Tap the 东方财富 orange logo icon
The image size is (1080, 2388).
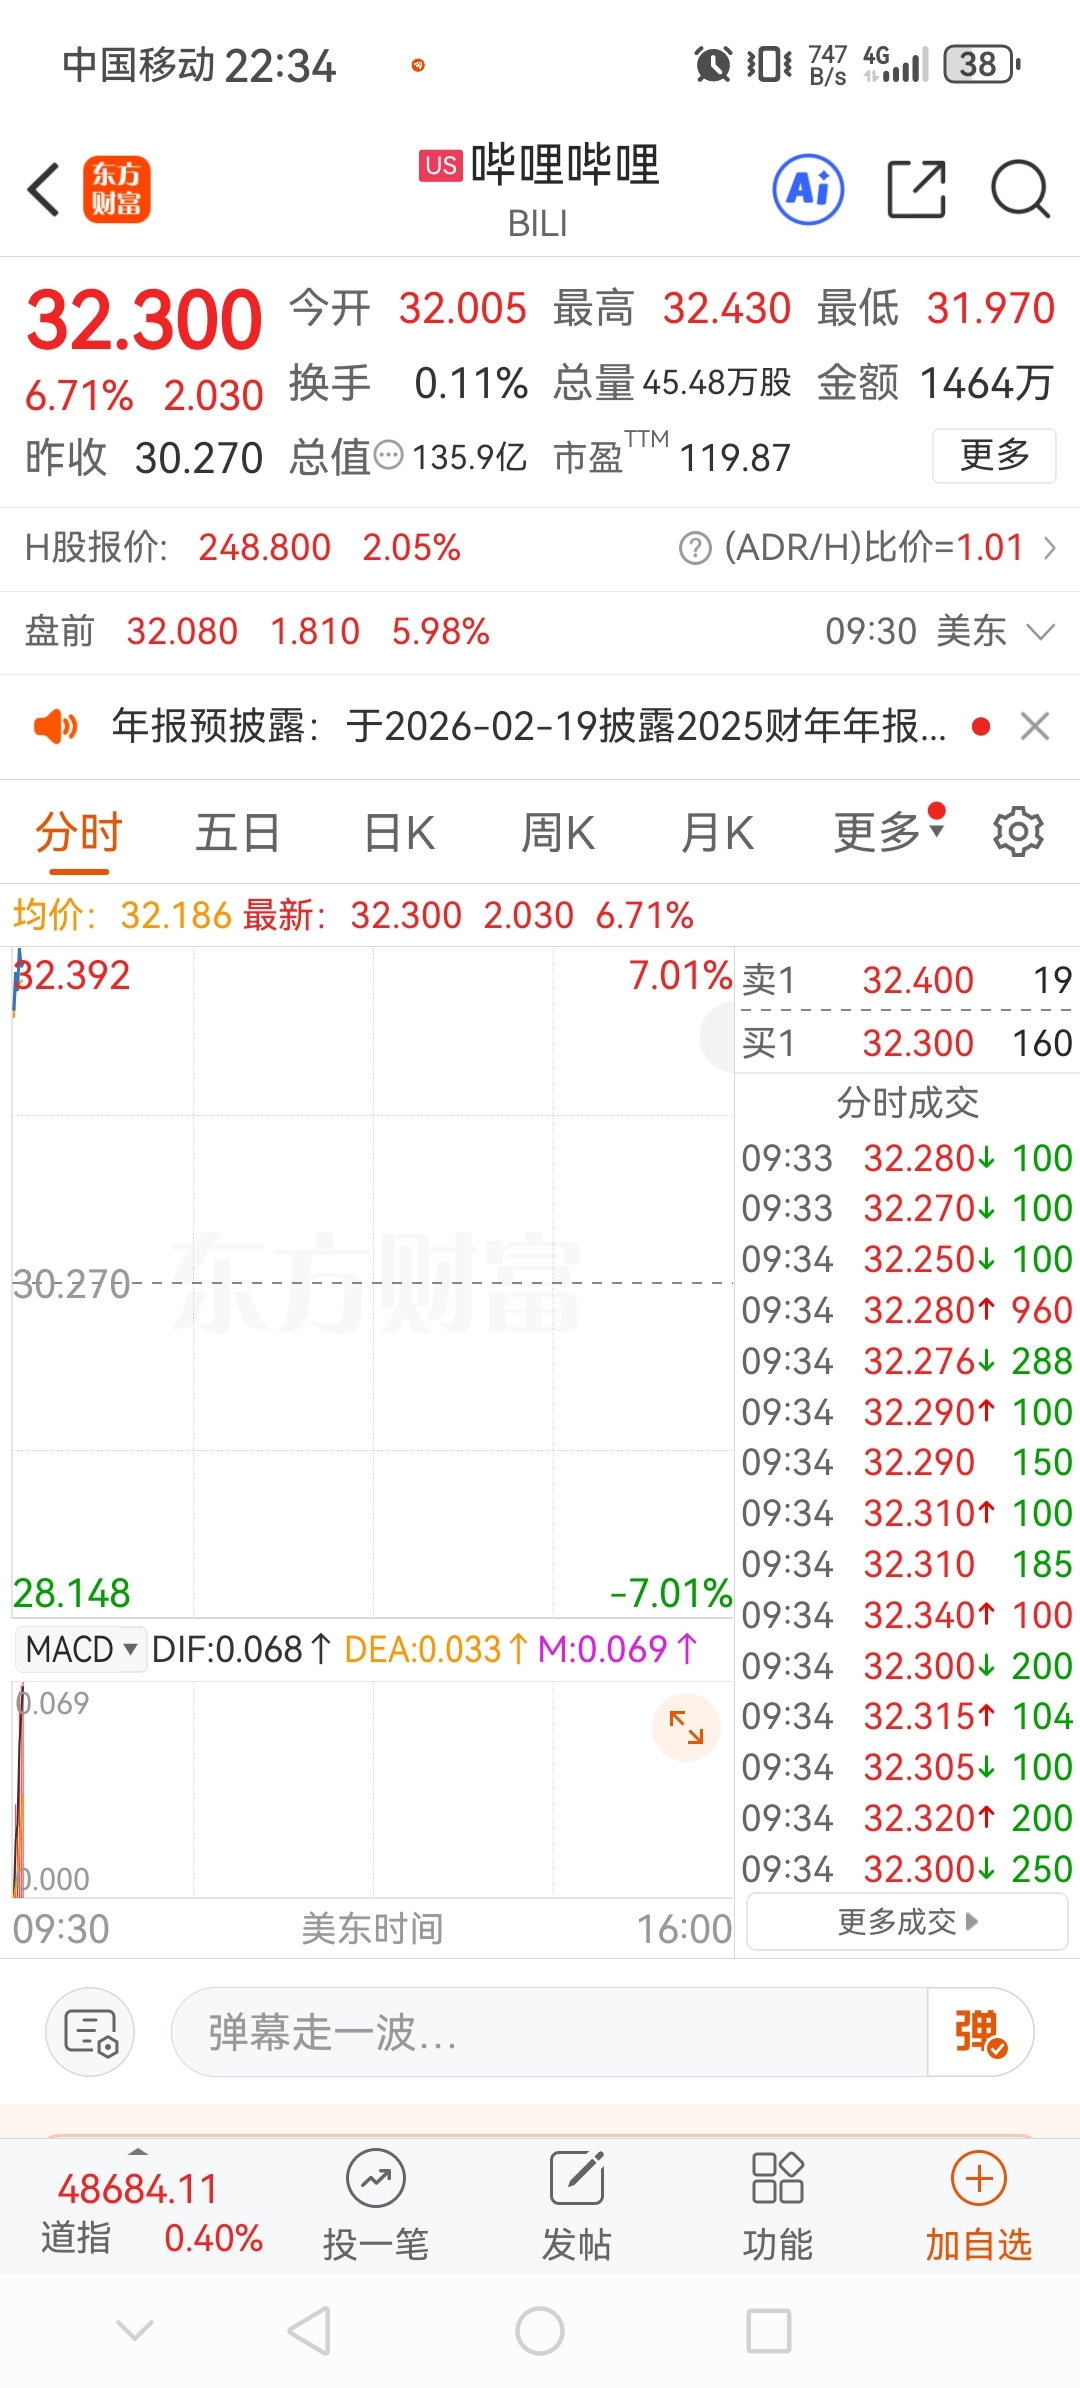pyautogui.click(x=116, y=189)
